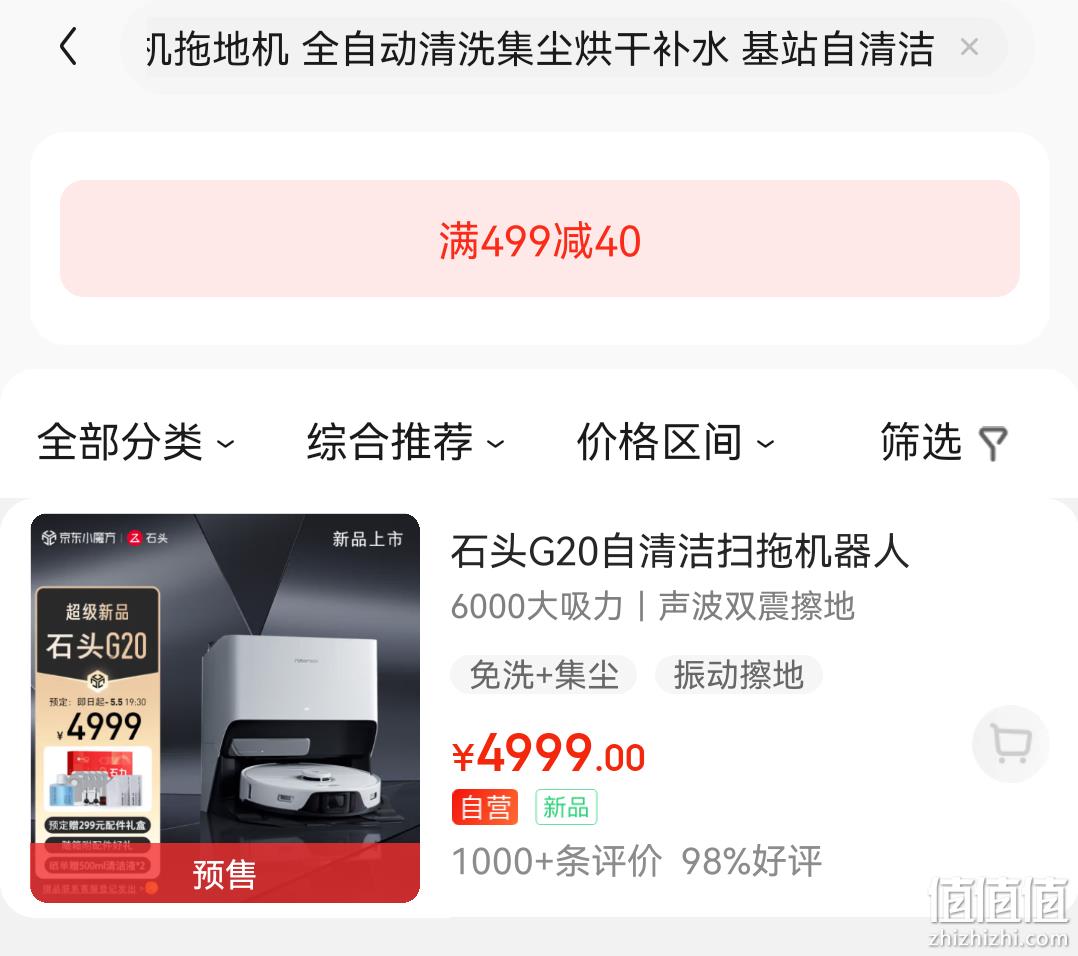This screenshot has height=956, width=1078.
Task: Claim the 满499减40 coupon
Action: tap(540, 239)
